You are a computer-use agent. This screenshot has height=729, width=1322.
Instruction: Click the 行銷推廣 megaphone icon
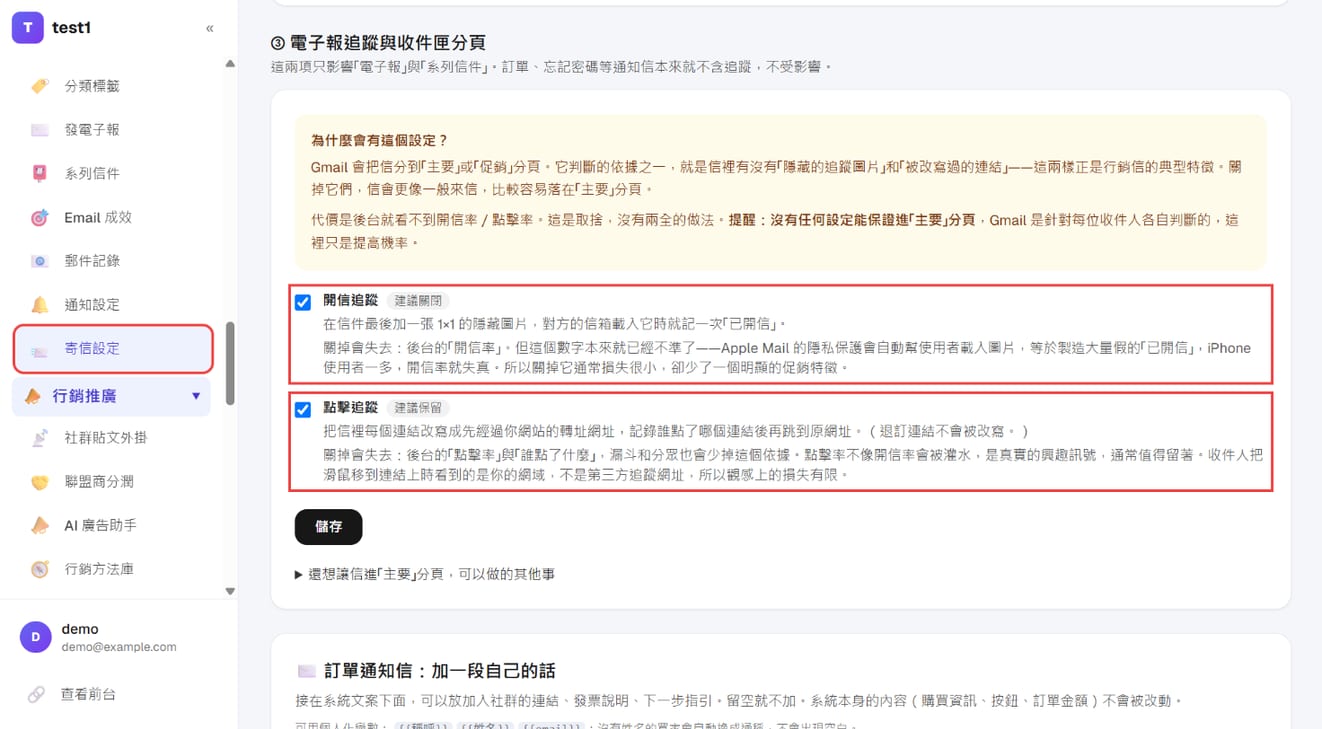click(33, 396)
